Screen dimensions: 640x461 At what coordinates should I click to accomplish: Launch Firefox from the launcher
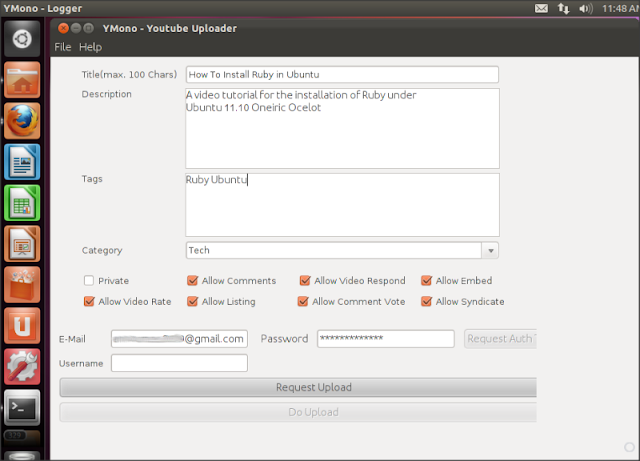tap(22, 121)
